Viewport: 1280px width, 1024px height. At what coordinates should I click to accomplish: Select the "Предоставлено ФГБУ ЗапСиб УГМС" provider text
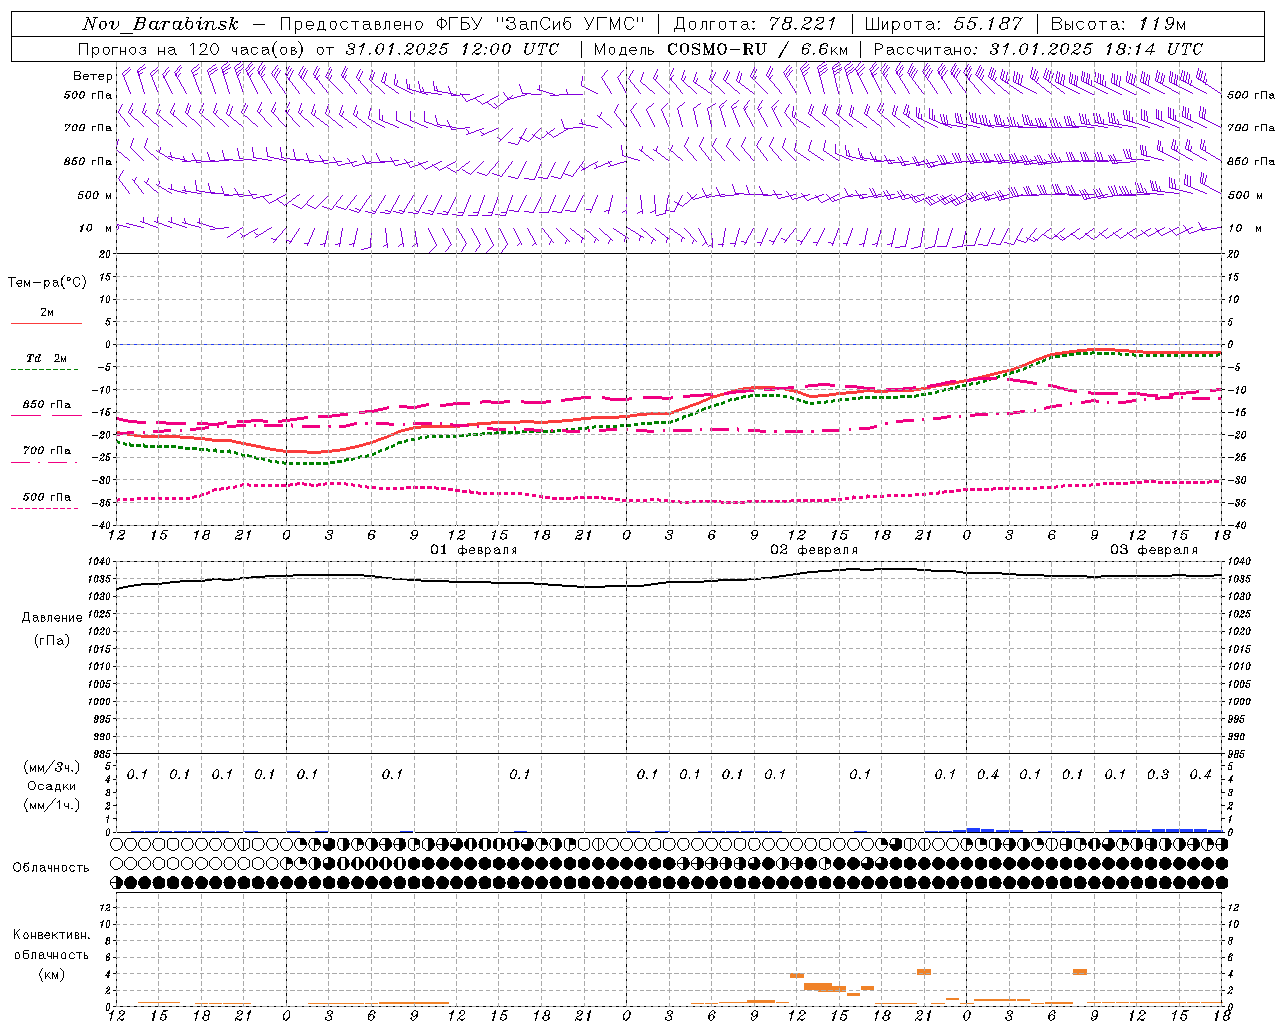click(x=463, y=24)
